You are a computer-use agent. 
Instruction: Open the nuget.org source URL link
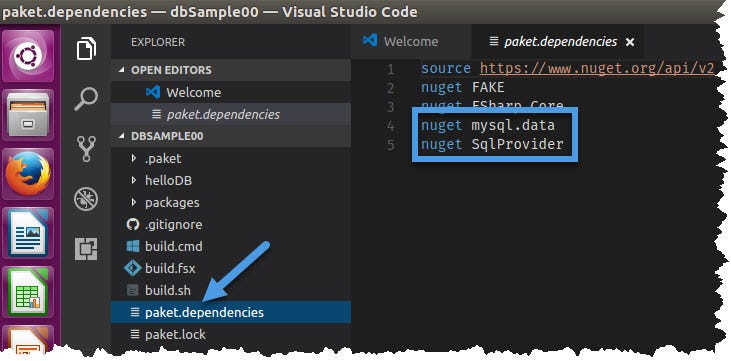click(597, 69)
